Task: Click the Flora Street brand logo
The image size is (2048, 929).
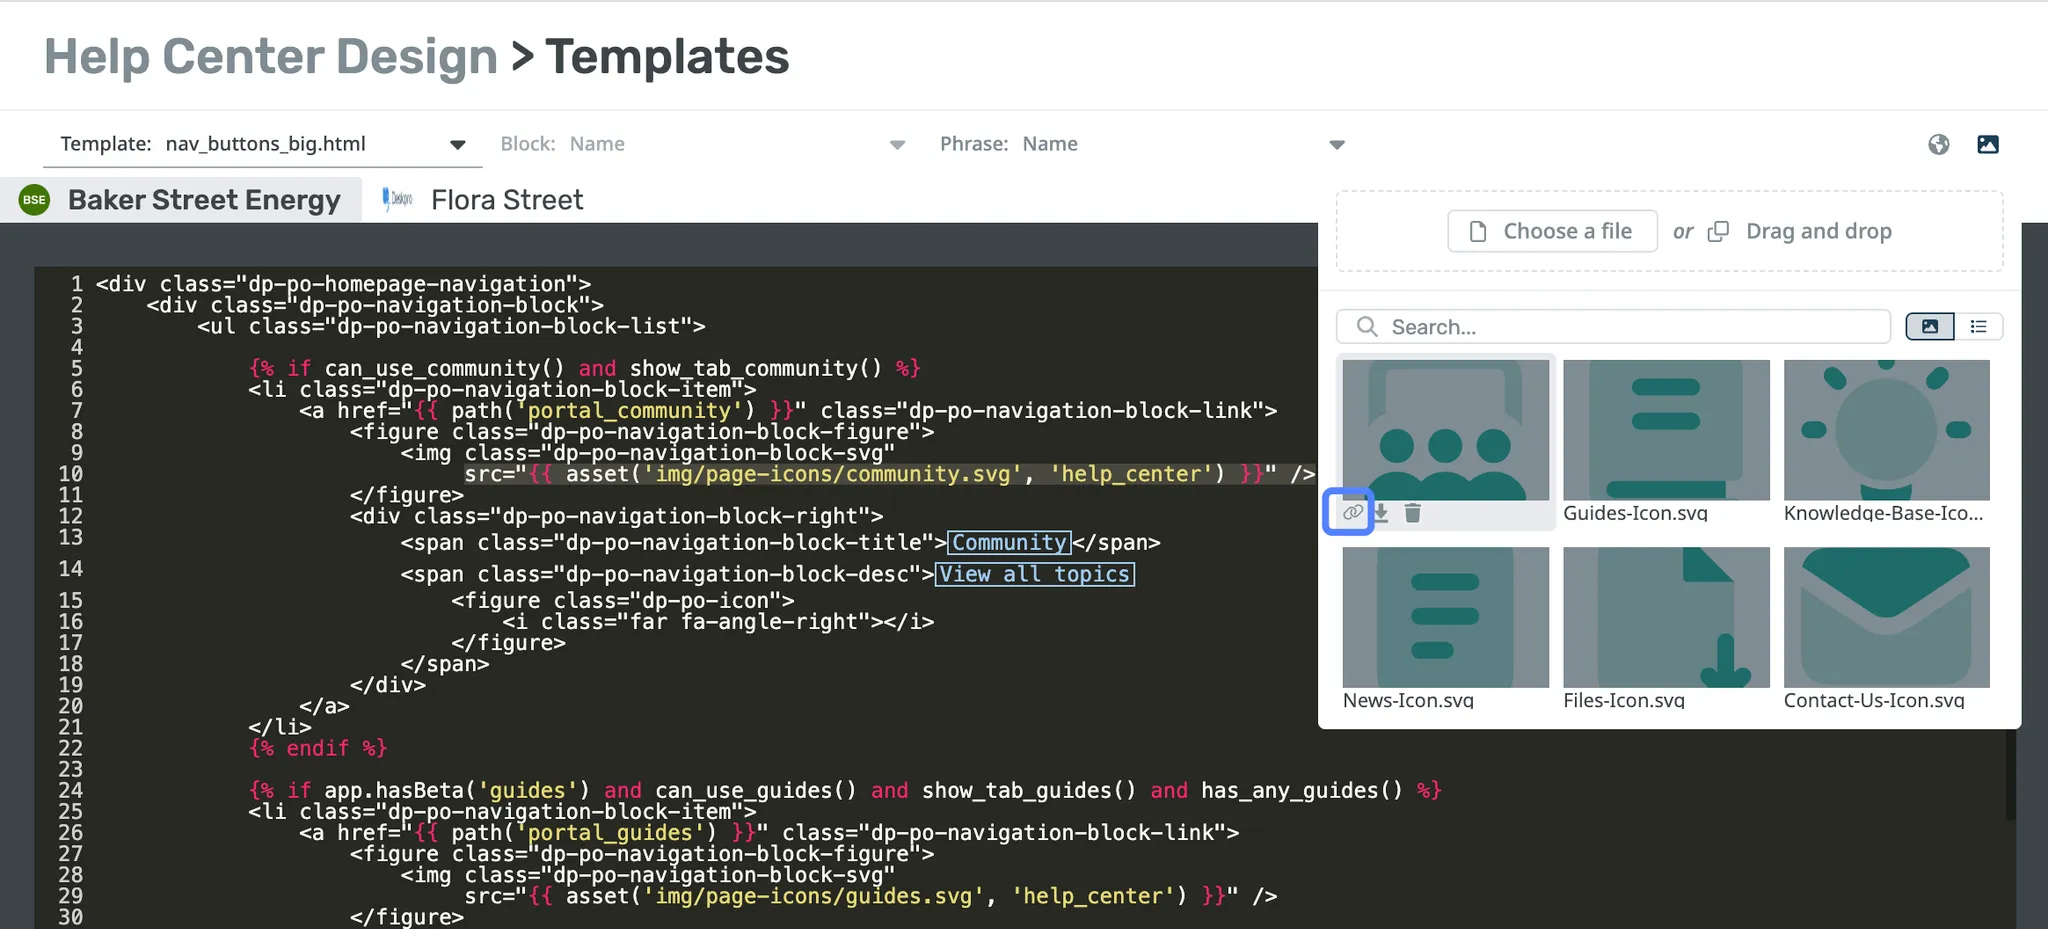Action: point(397,199)
